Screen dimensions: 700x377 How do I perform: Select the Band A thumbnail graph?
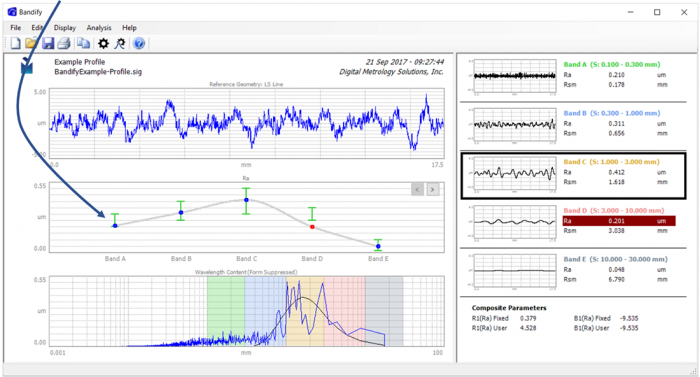[515, 76]
